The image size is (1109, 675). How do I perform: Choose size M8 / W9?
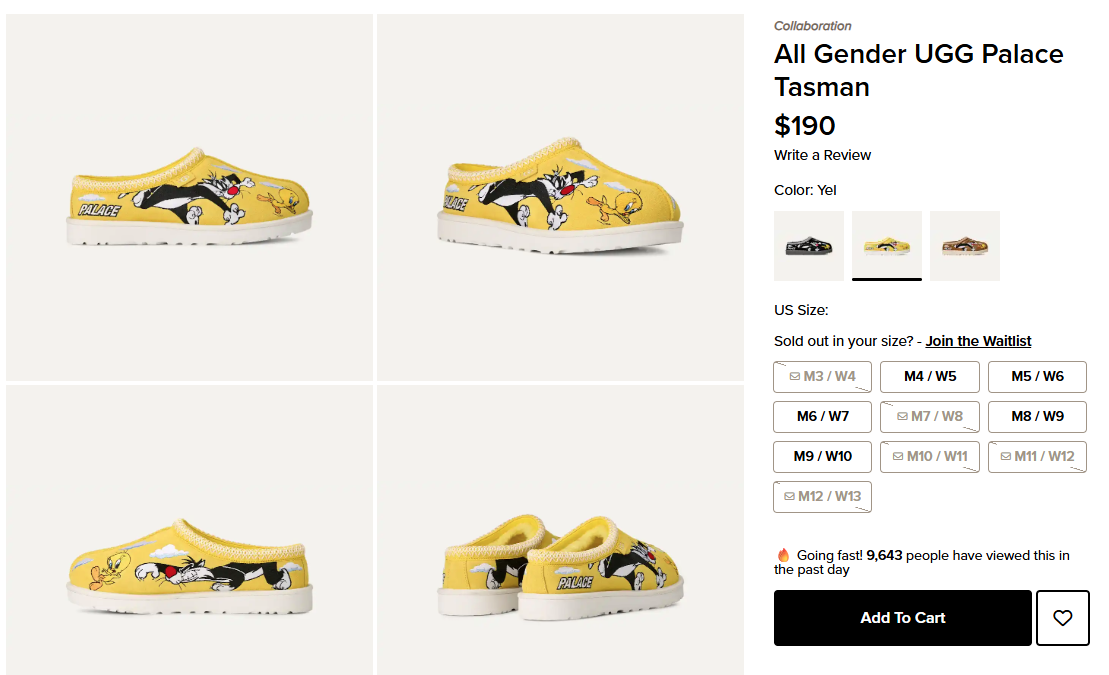[x=1037, y=417]
